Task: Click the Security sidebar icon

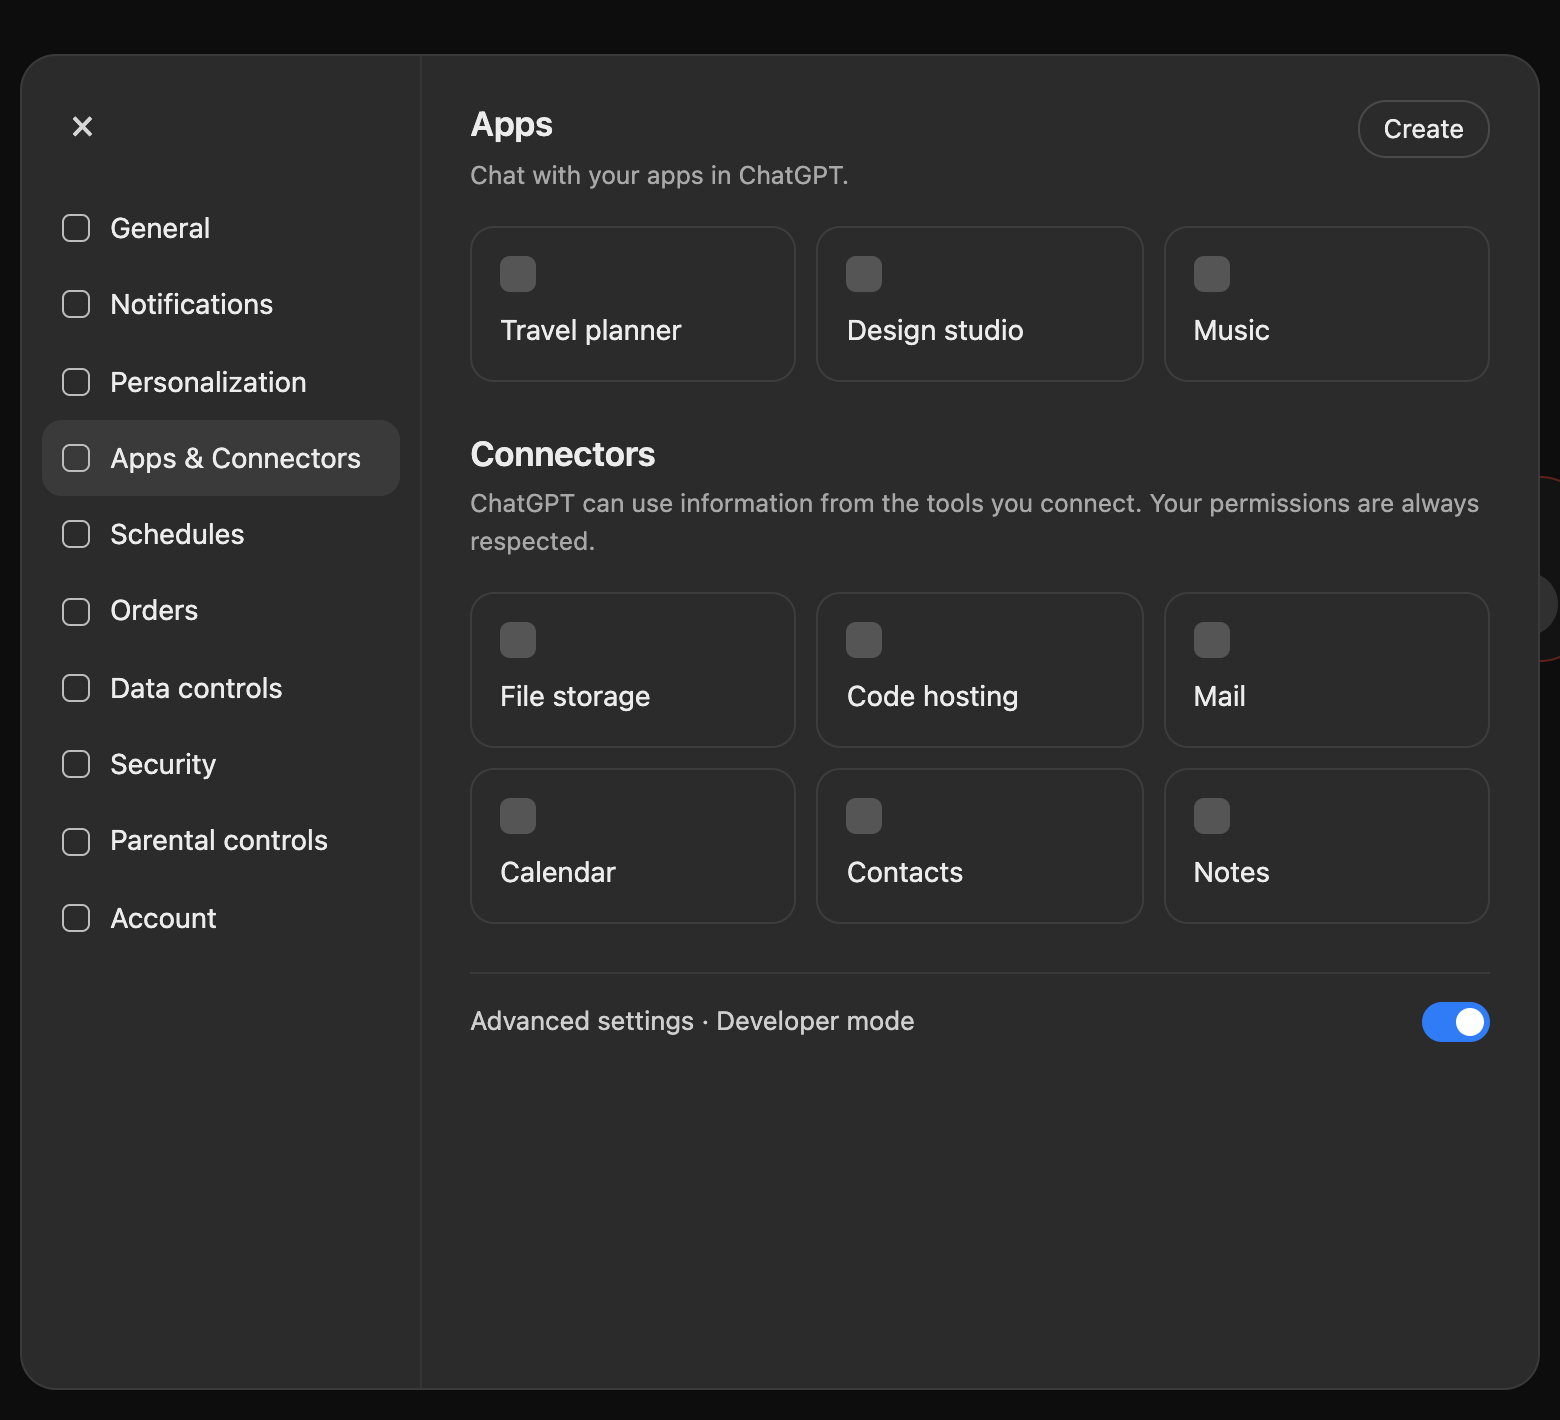Action: pyautogui.click(x=76, y=764)
